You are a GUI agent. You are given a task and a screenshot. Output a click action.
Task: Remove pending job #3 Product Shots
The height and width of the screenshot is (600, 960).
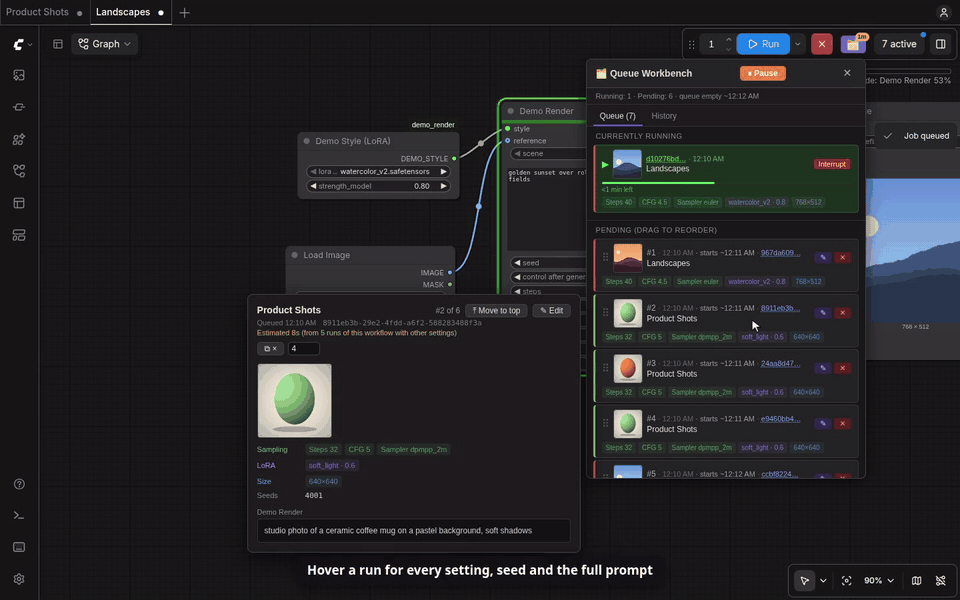[x=842, y=368]
